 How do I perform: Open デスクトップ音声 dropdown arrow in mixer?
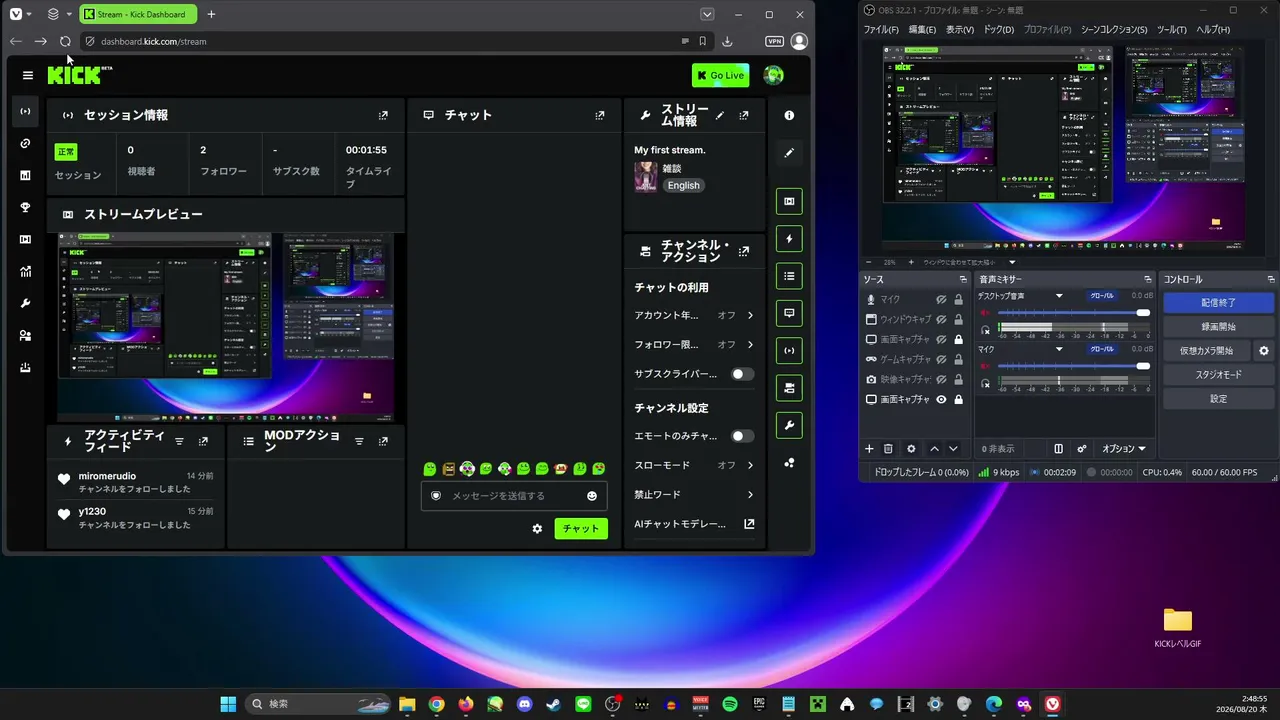[x=1059, y=296]
